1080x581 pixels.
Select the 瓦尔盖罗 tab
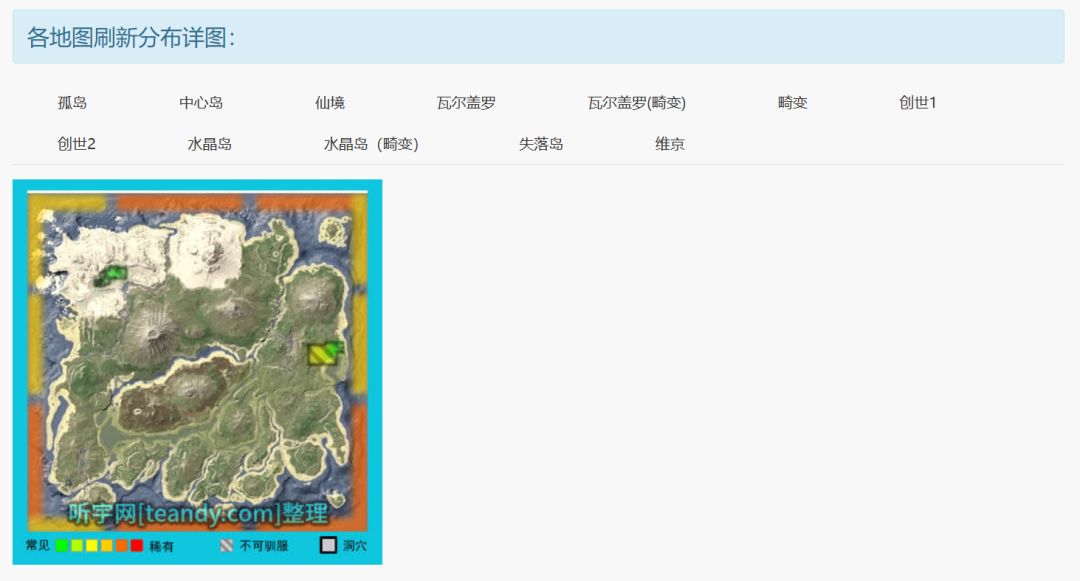point(466,103)
